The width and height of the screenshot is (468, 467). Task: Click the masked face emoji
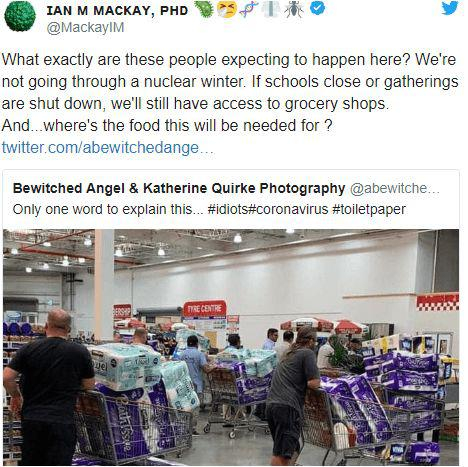(x=227, y=9)
